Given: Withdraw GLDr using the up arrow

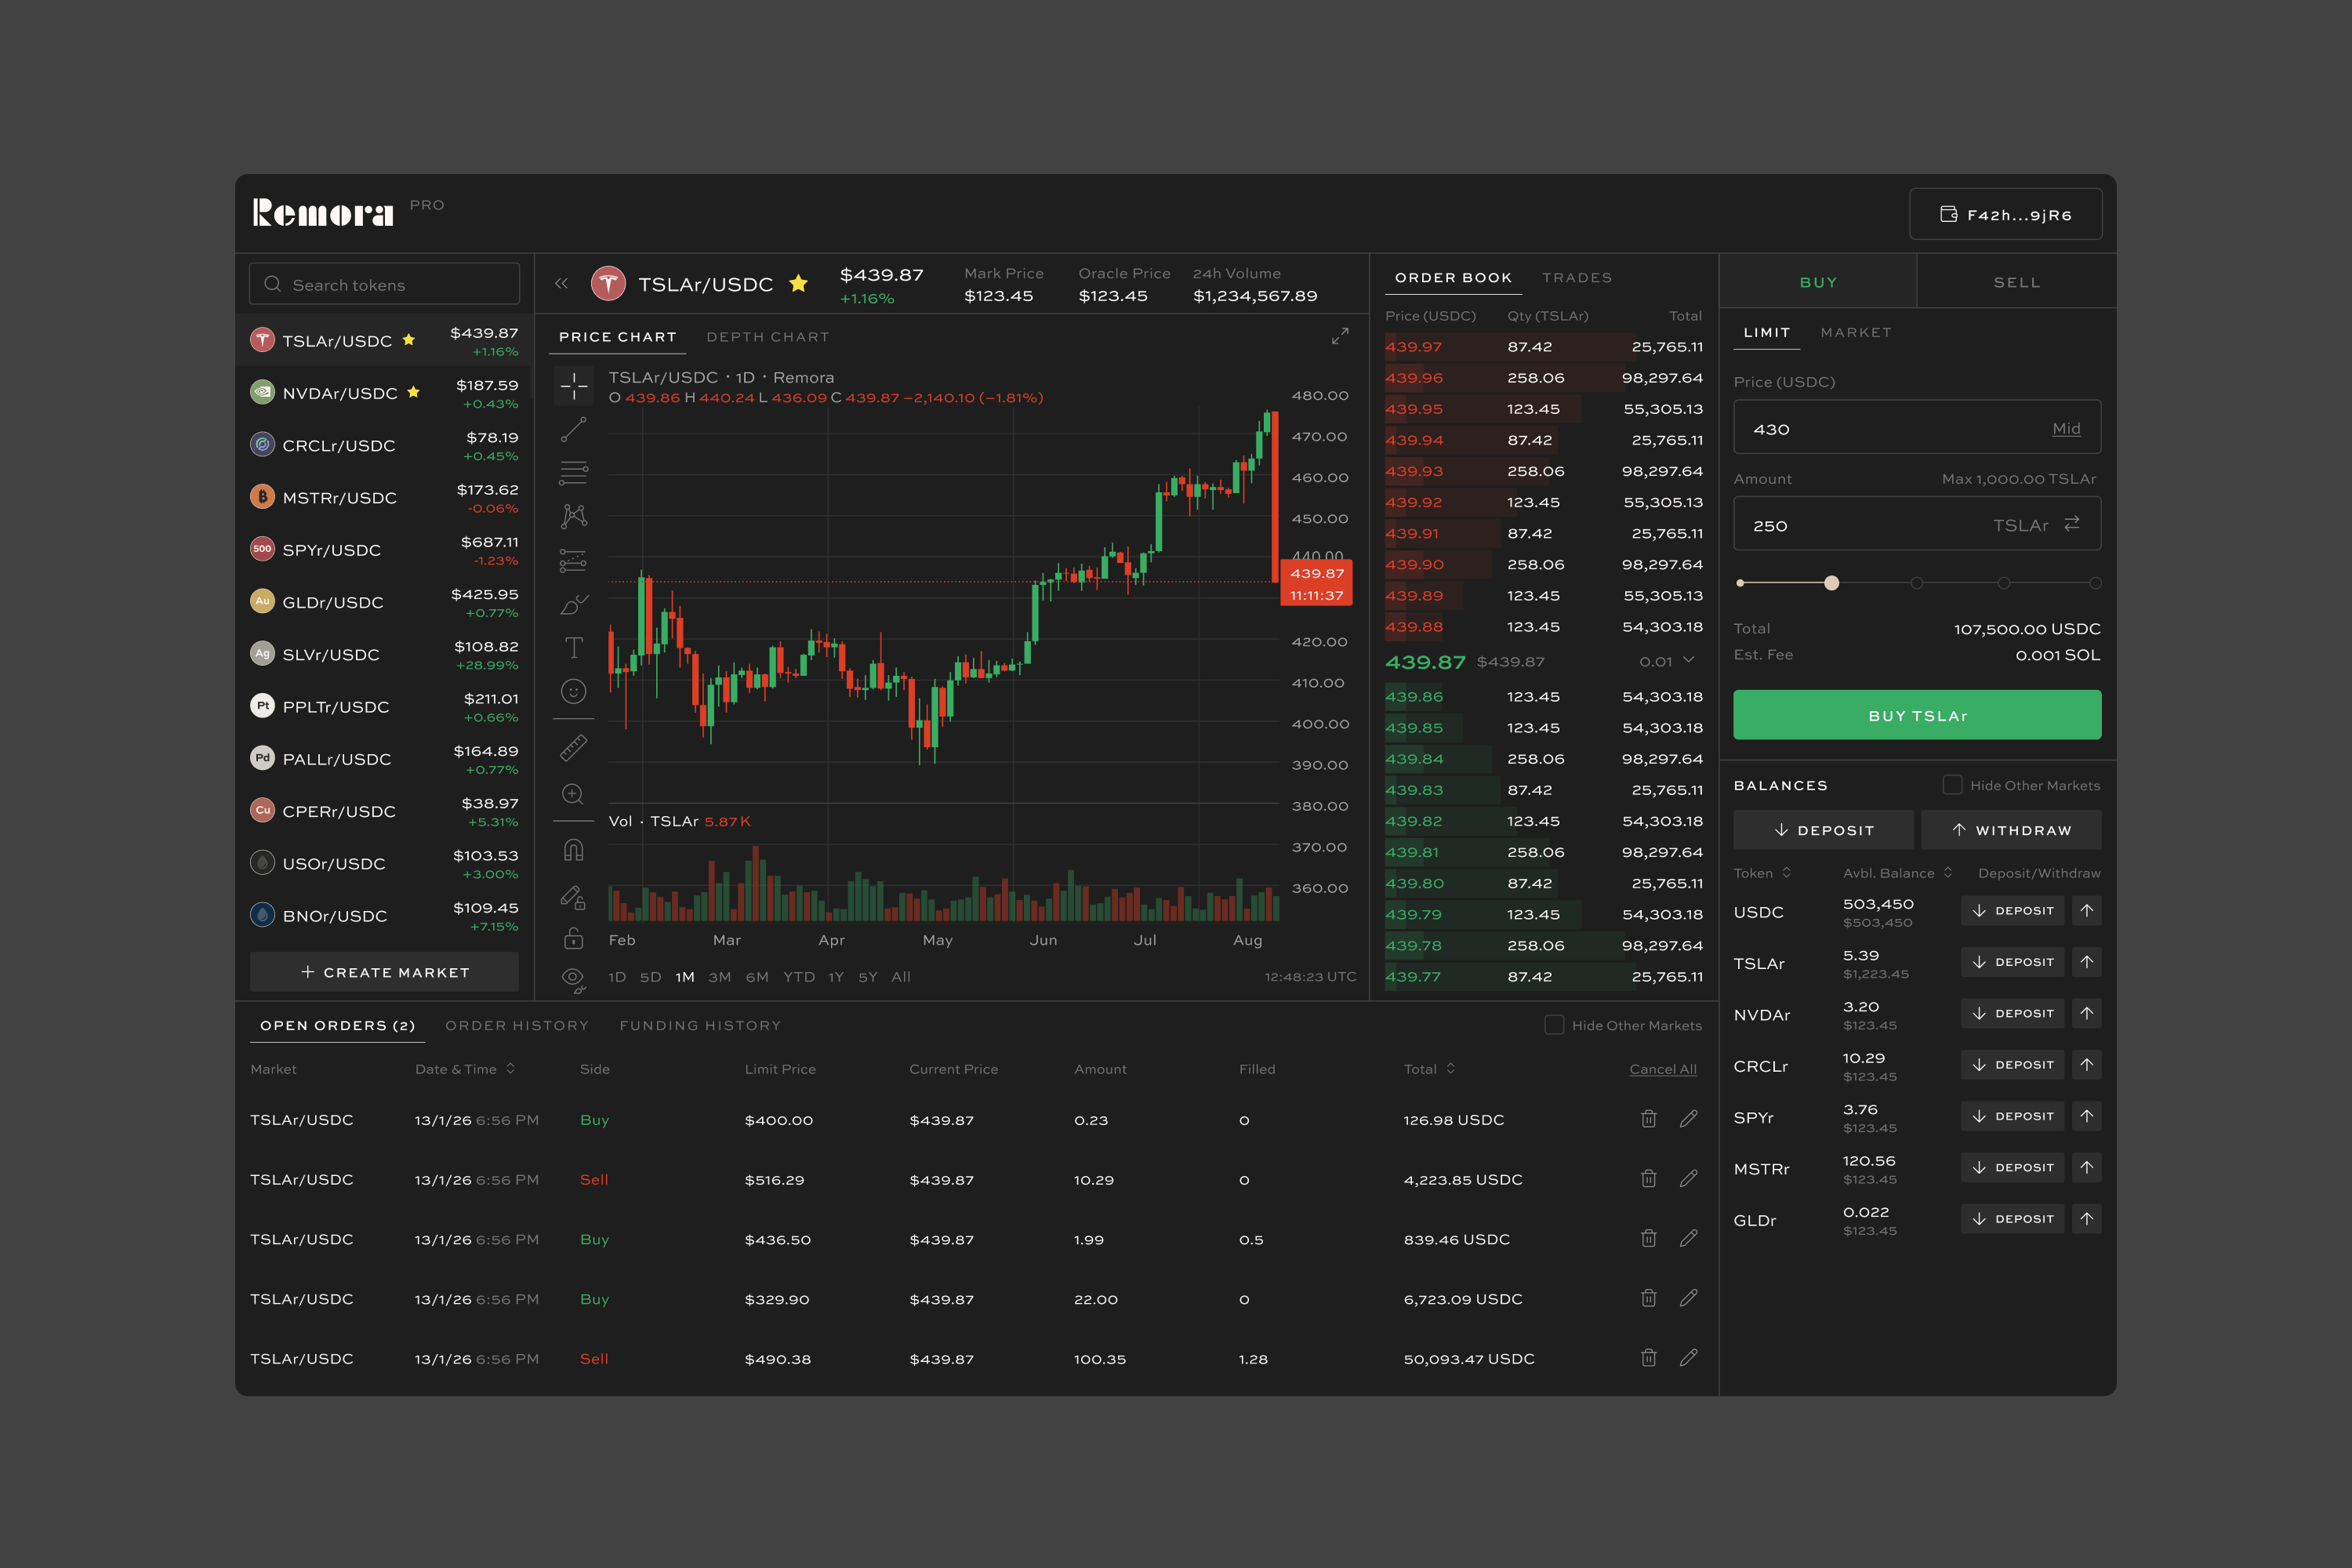Looking at the screenshot, I should [x=2087, y=1218].
